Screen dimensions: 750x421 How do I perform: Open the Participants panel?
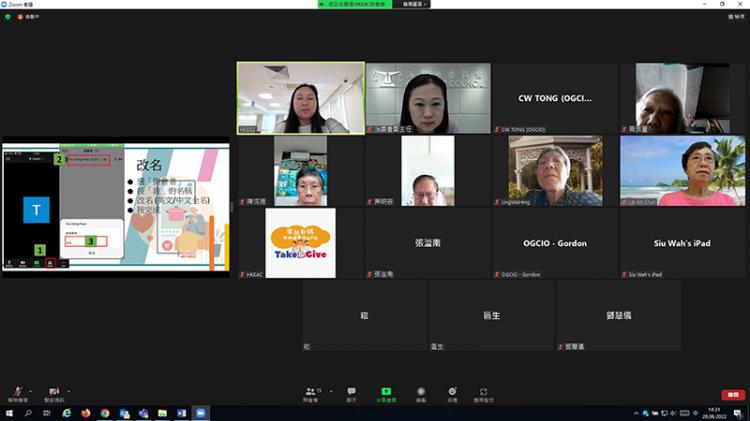314,392
